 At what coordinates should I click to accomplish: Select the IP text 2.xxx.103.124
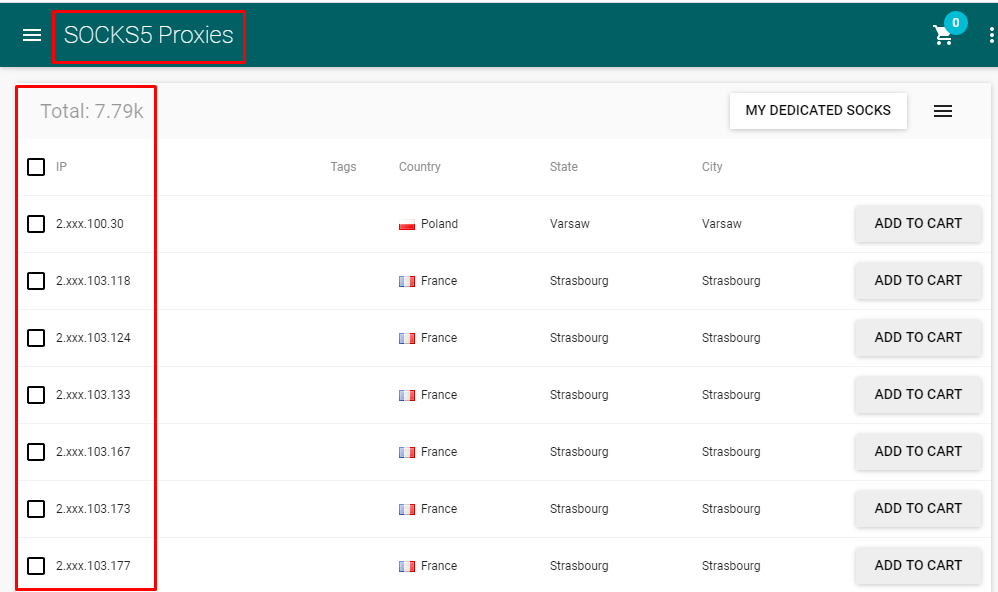(93, 338)
